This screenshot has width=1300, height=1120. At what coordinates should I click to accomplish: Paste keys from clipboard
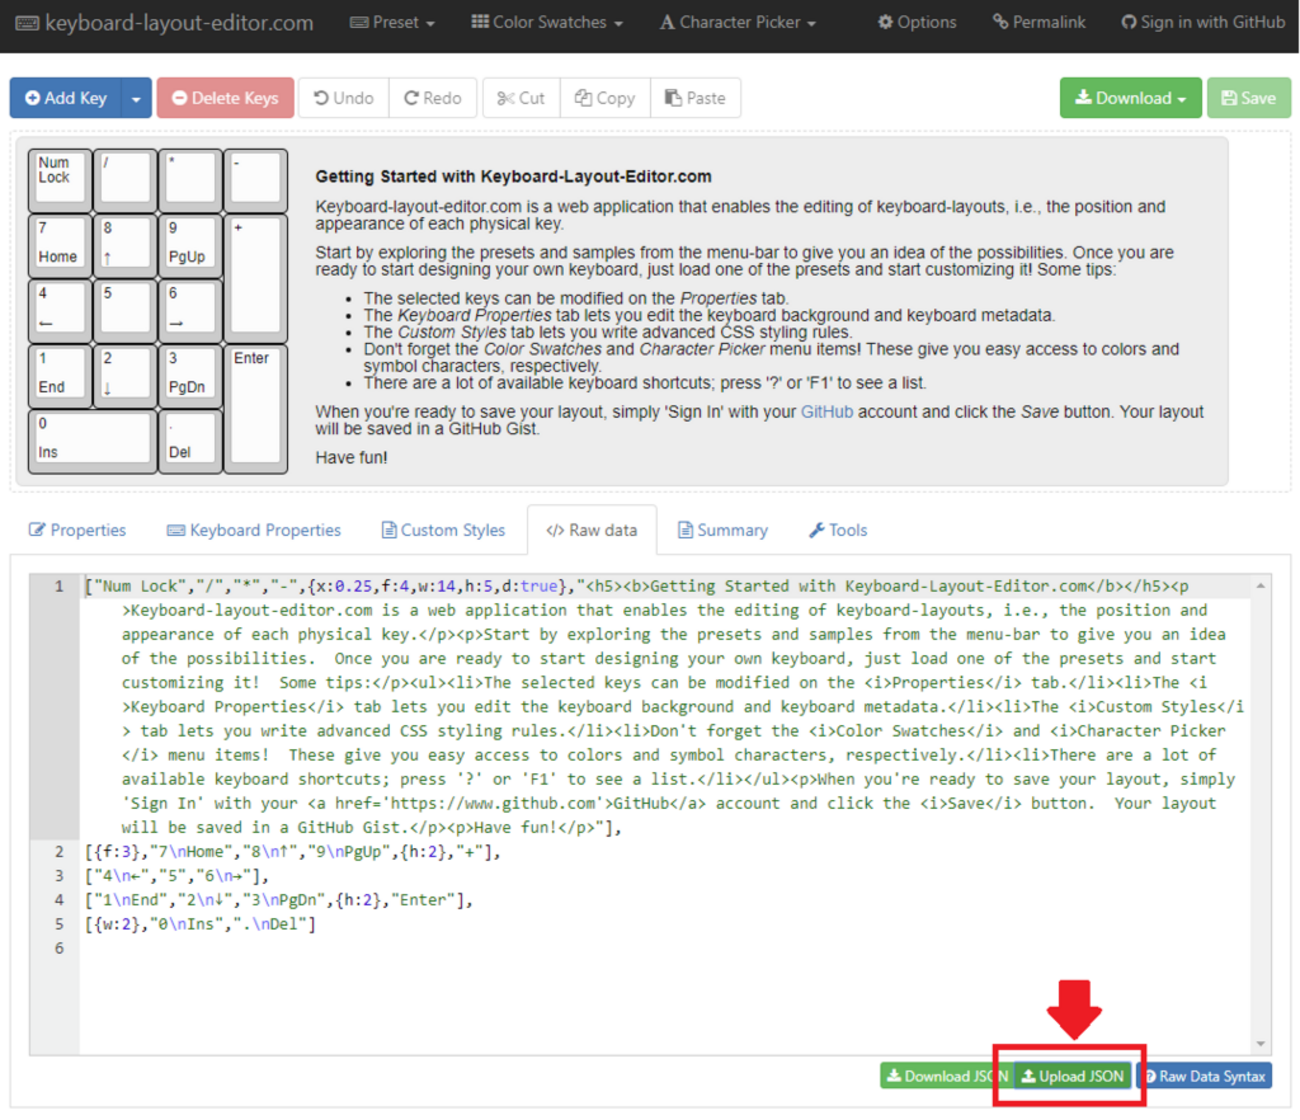695,98
